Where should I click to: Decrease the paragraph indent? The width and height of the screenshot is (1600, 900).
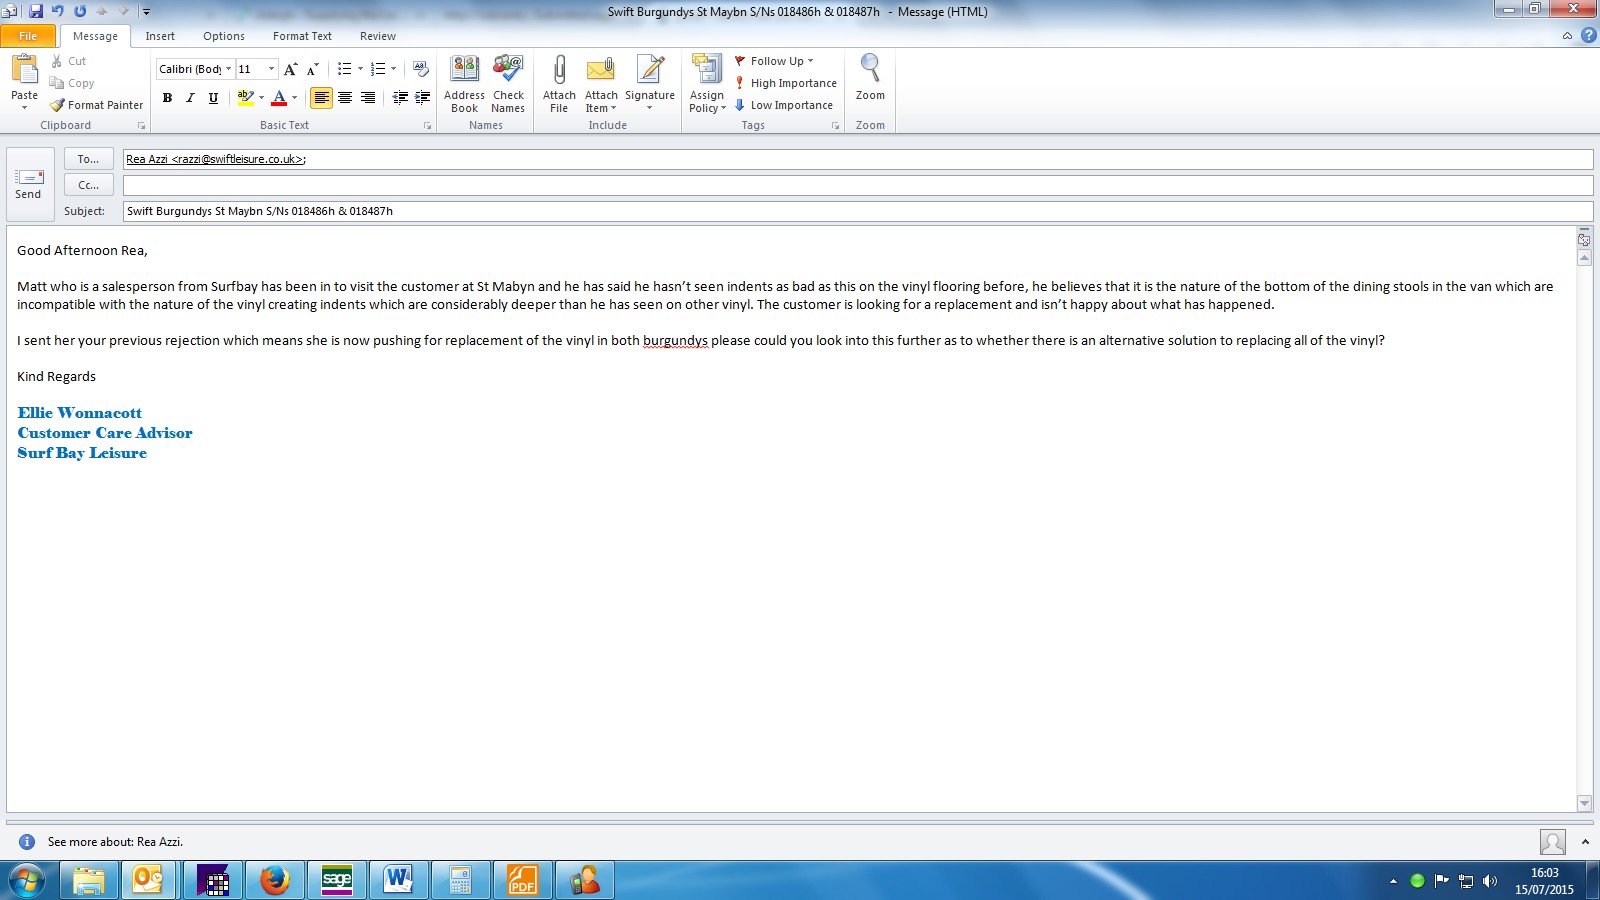tap(400, 97)
